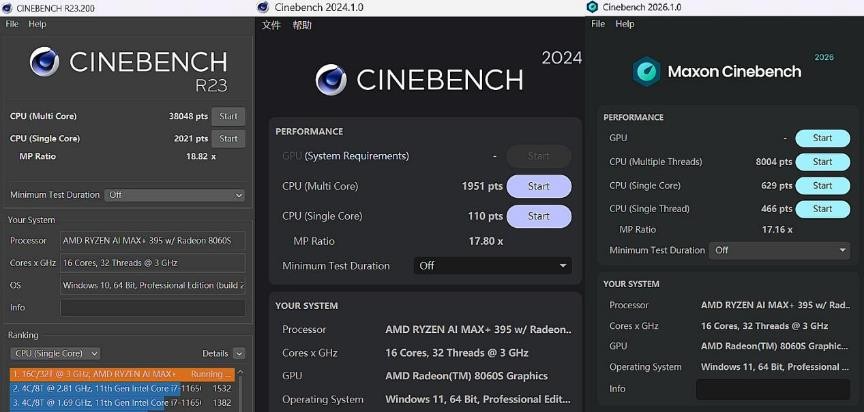Open 文件 menu in Cinebench 2024

click(x=271, y=25)
